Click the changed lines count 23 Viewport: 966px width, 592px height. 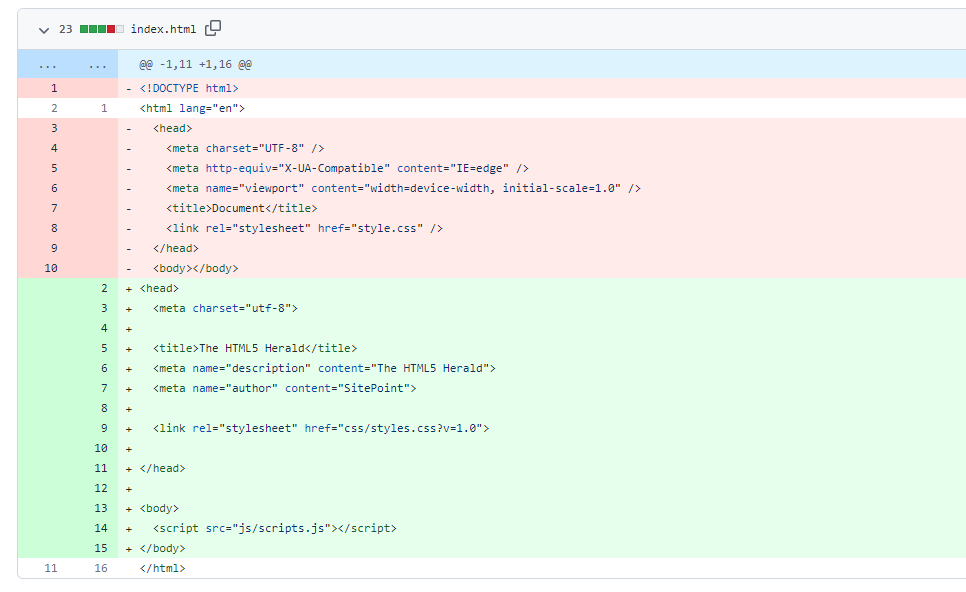tap(65, 29)
